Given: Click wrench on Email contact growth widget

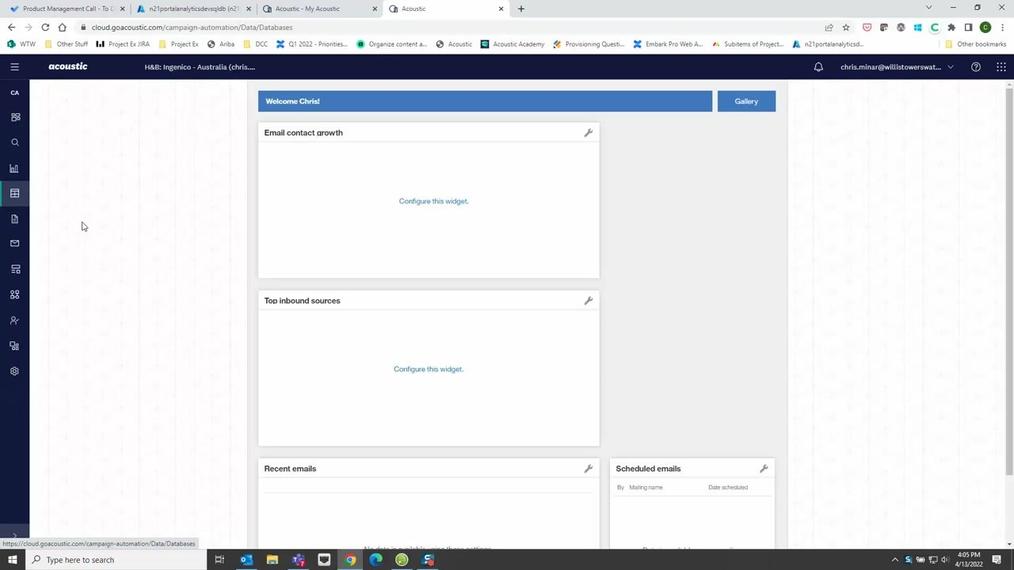Looking at the screenshot, I should point(588,133).
